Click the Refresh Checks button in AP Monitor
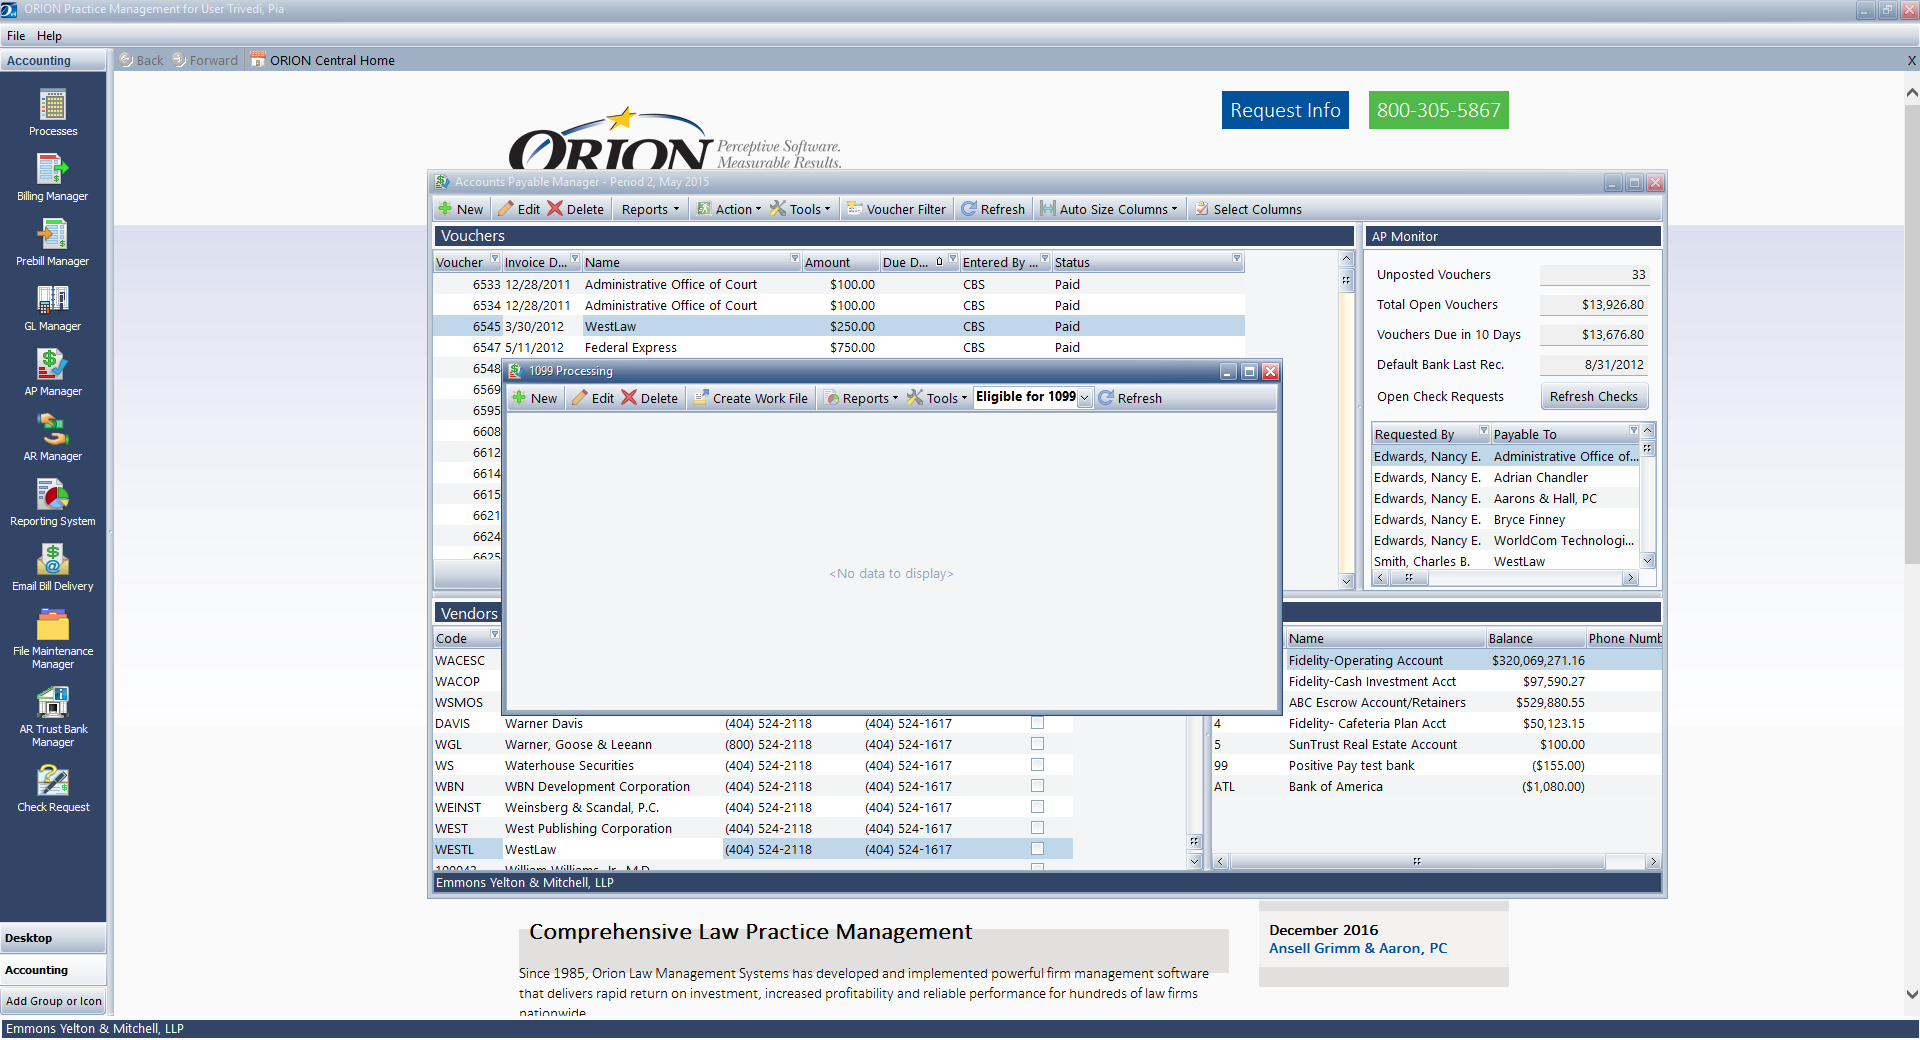 coord(1593,396)
